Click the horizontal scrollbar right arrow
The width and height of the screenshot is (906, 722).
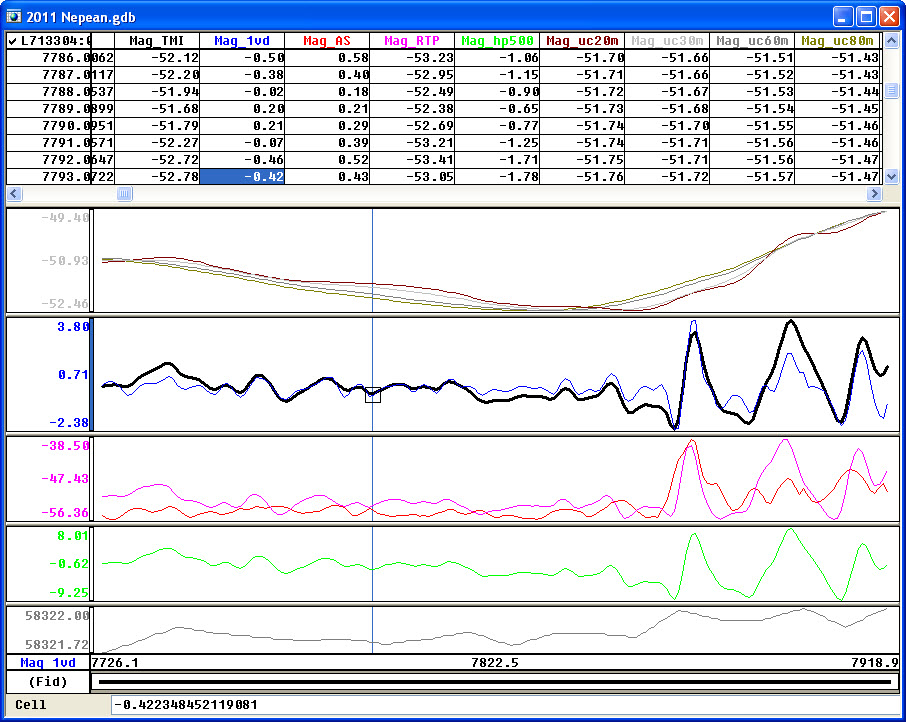874,194
